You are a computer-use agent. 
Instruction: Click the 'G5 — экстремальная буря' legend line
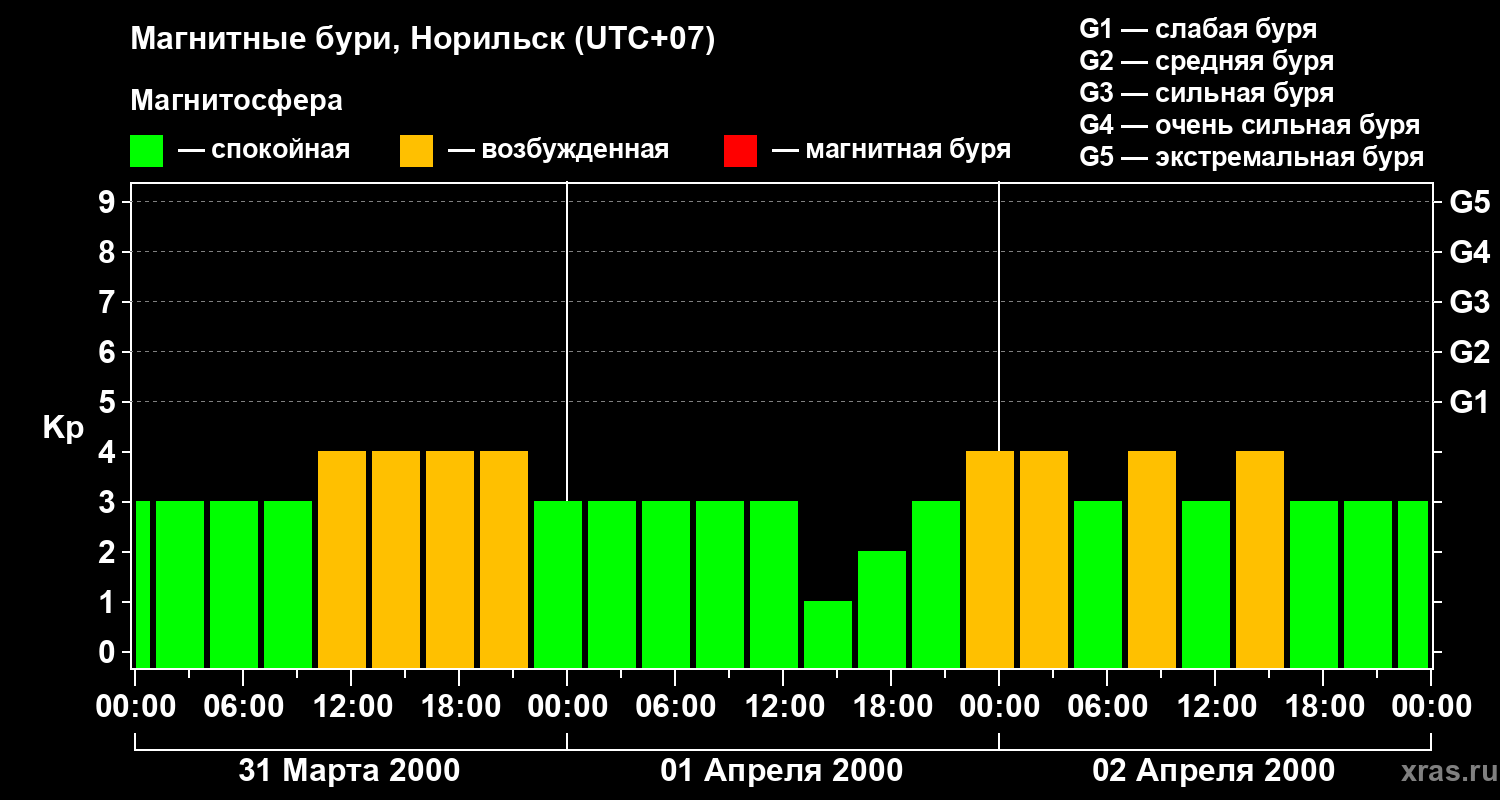tap(1252, 157)
